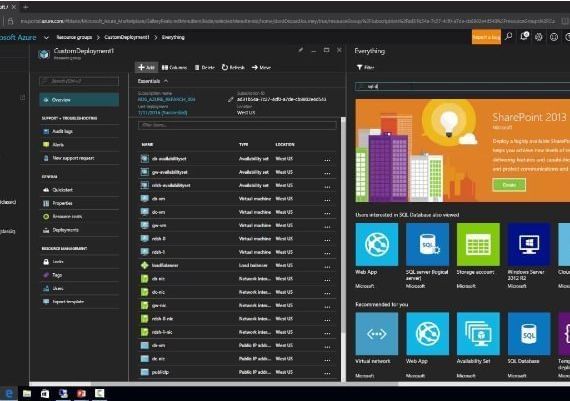Click the Delete trash icon in toolbar
570x401 pixels.
click(197, 68)
